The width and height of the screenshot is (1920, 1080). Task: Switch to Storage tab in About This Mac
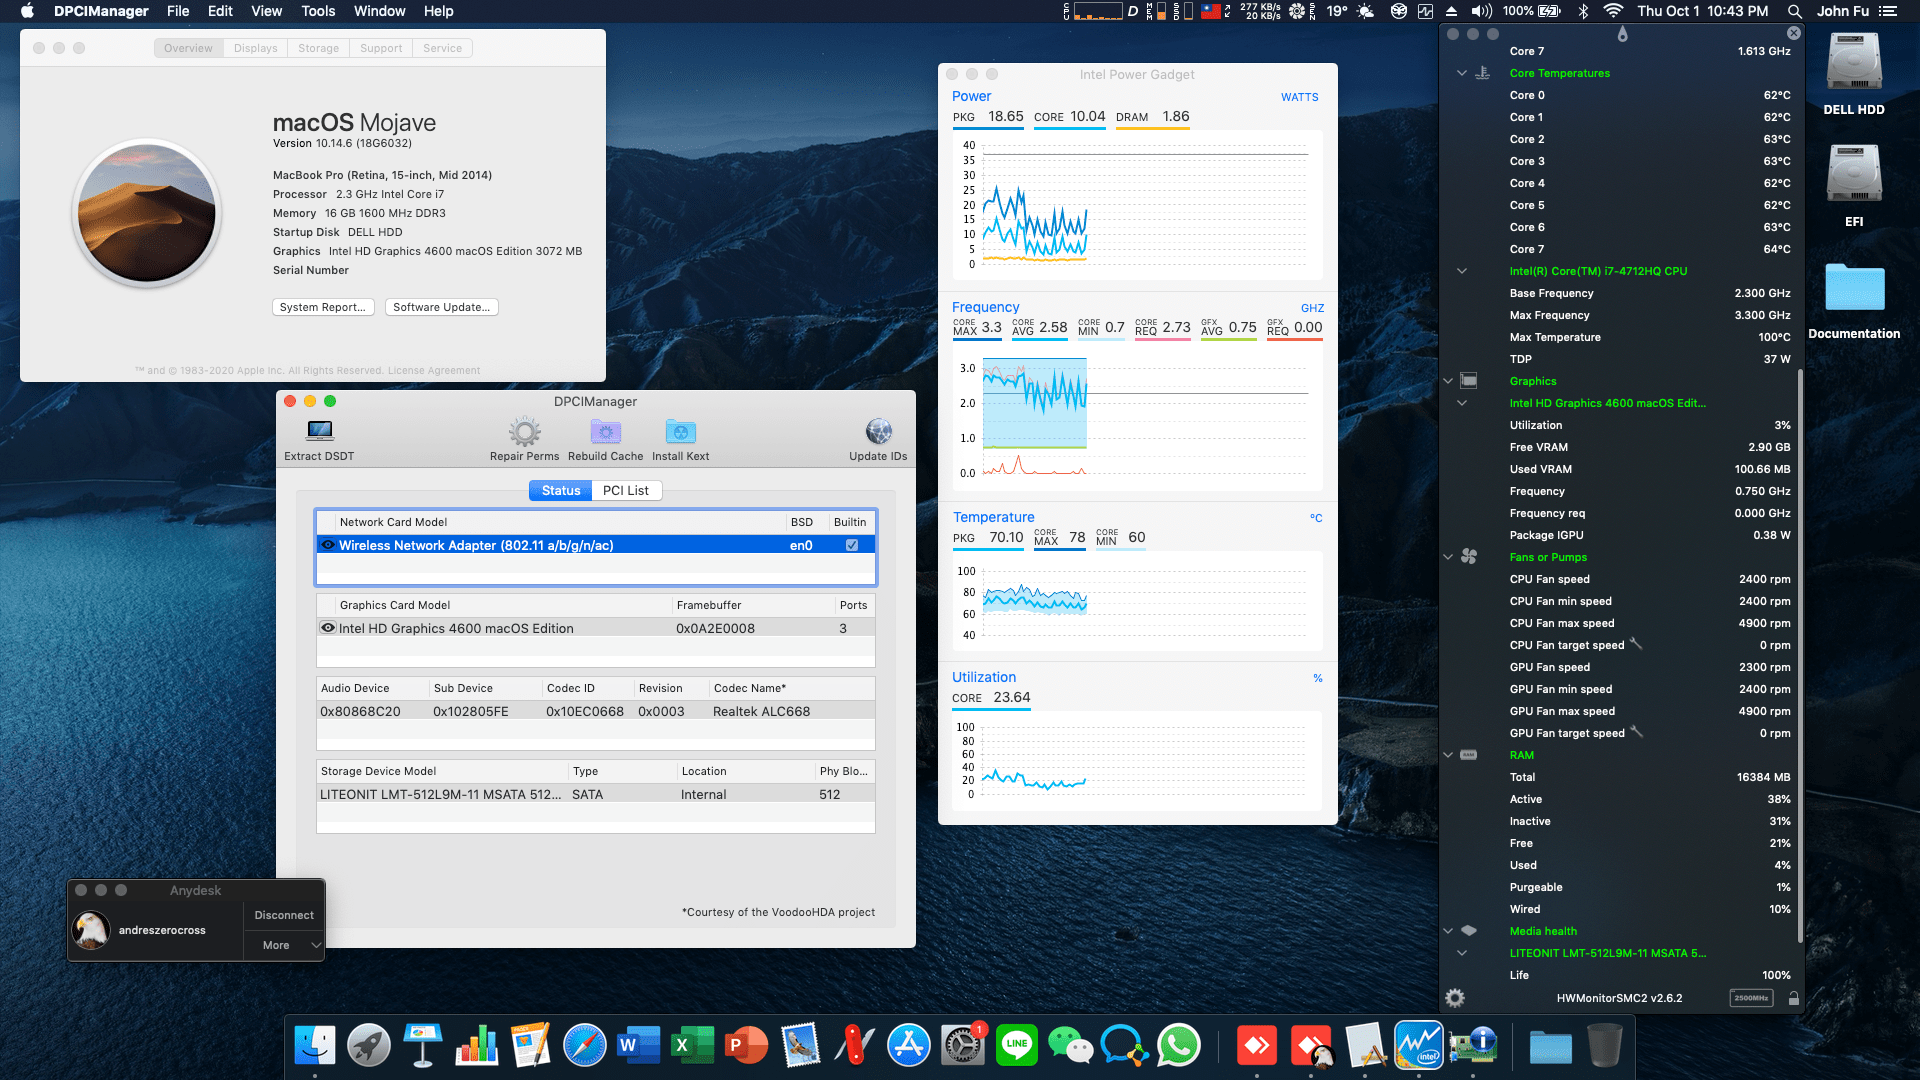tap(318, 48)
